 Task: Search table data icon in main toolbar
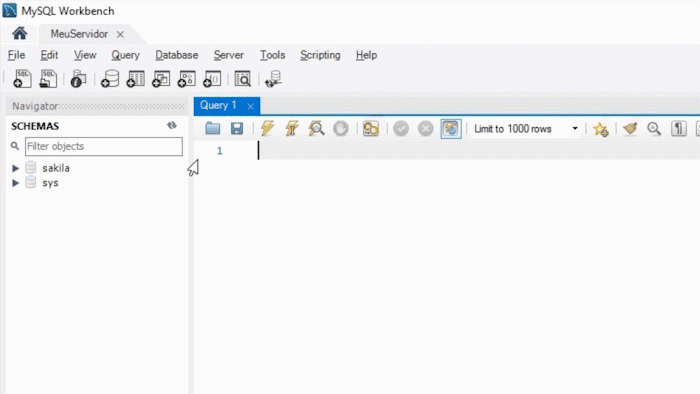(x=243, y=79)
